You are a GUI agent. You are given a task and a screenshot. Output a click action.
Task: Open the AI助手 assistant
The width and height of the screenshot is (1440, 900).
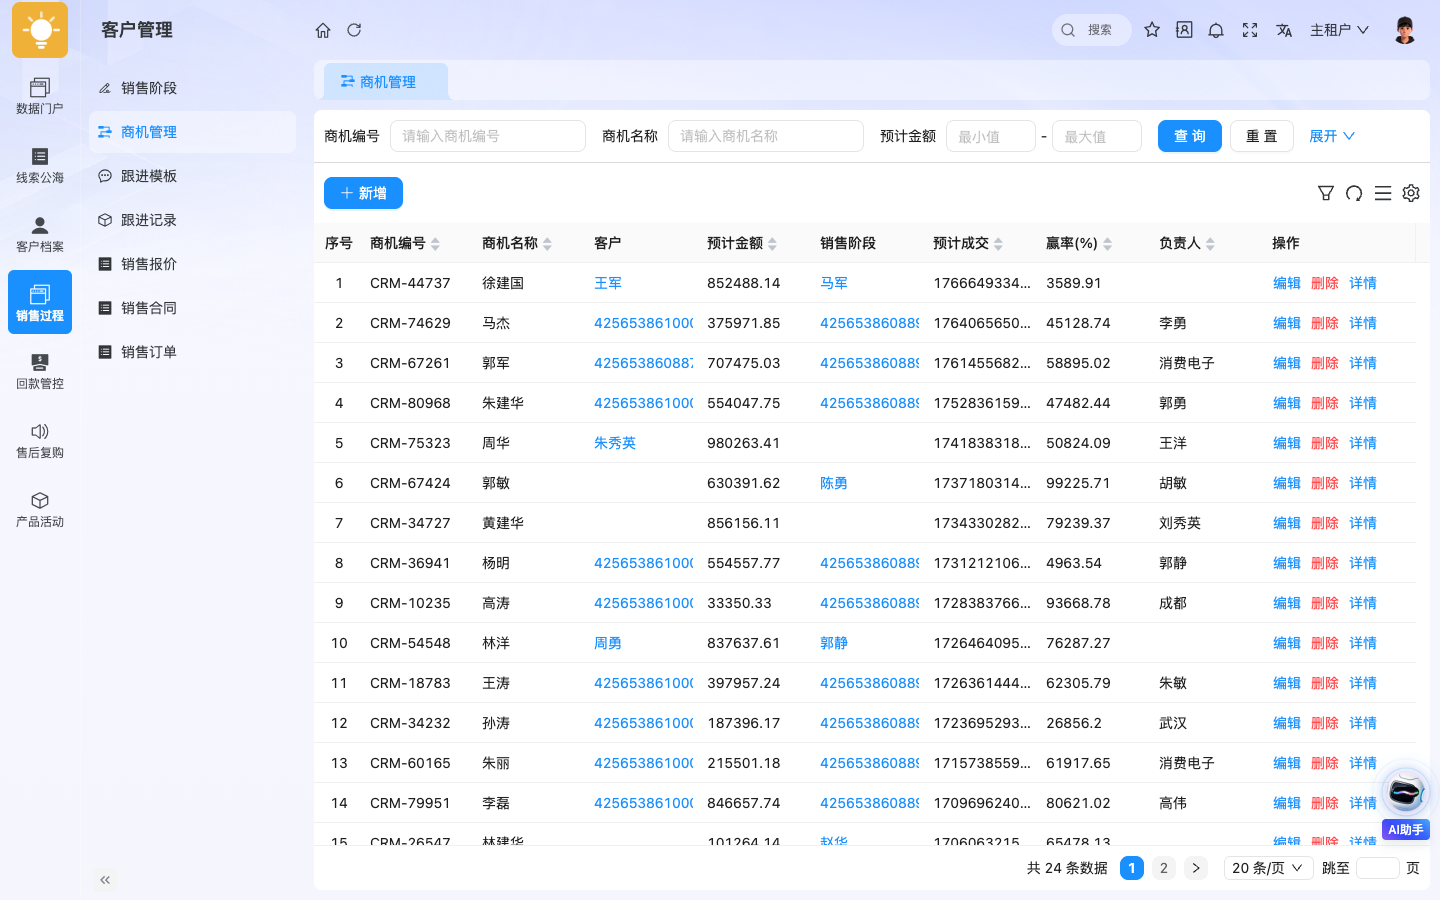click(x=1406, y=803)
